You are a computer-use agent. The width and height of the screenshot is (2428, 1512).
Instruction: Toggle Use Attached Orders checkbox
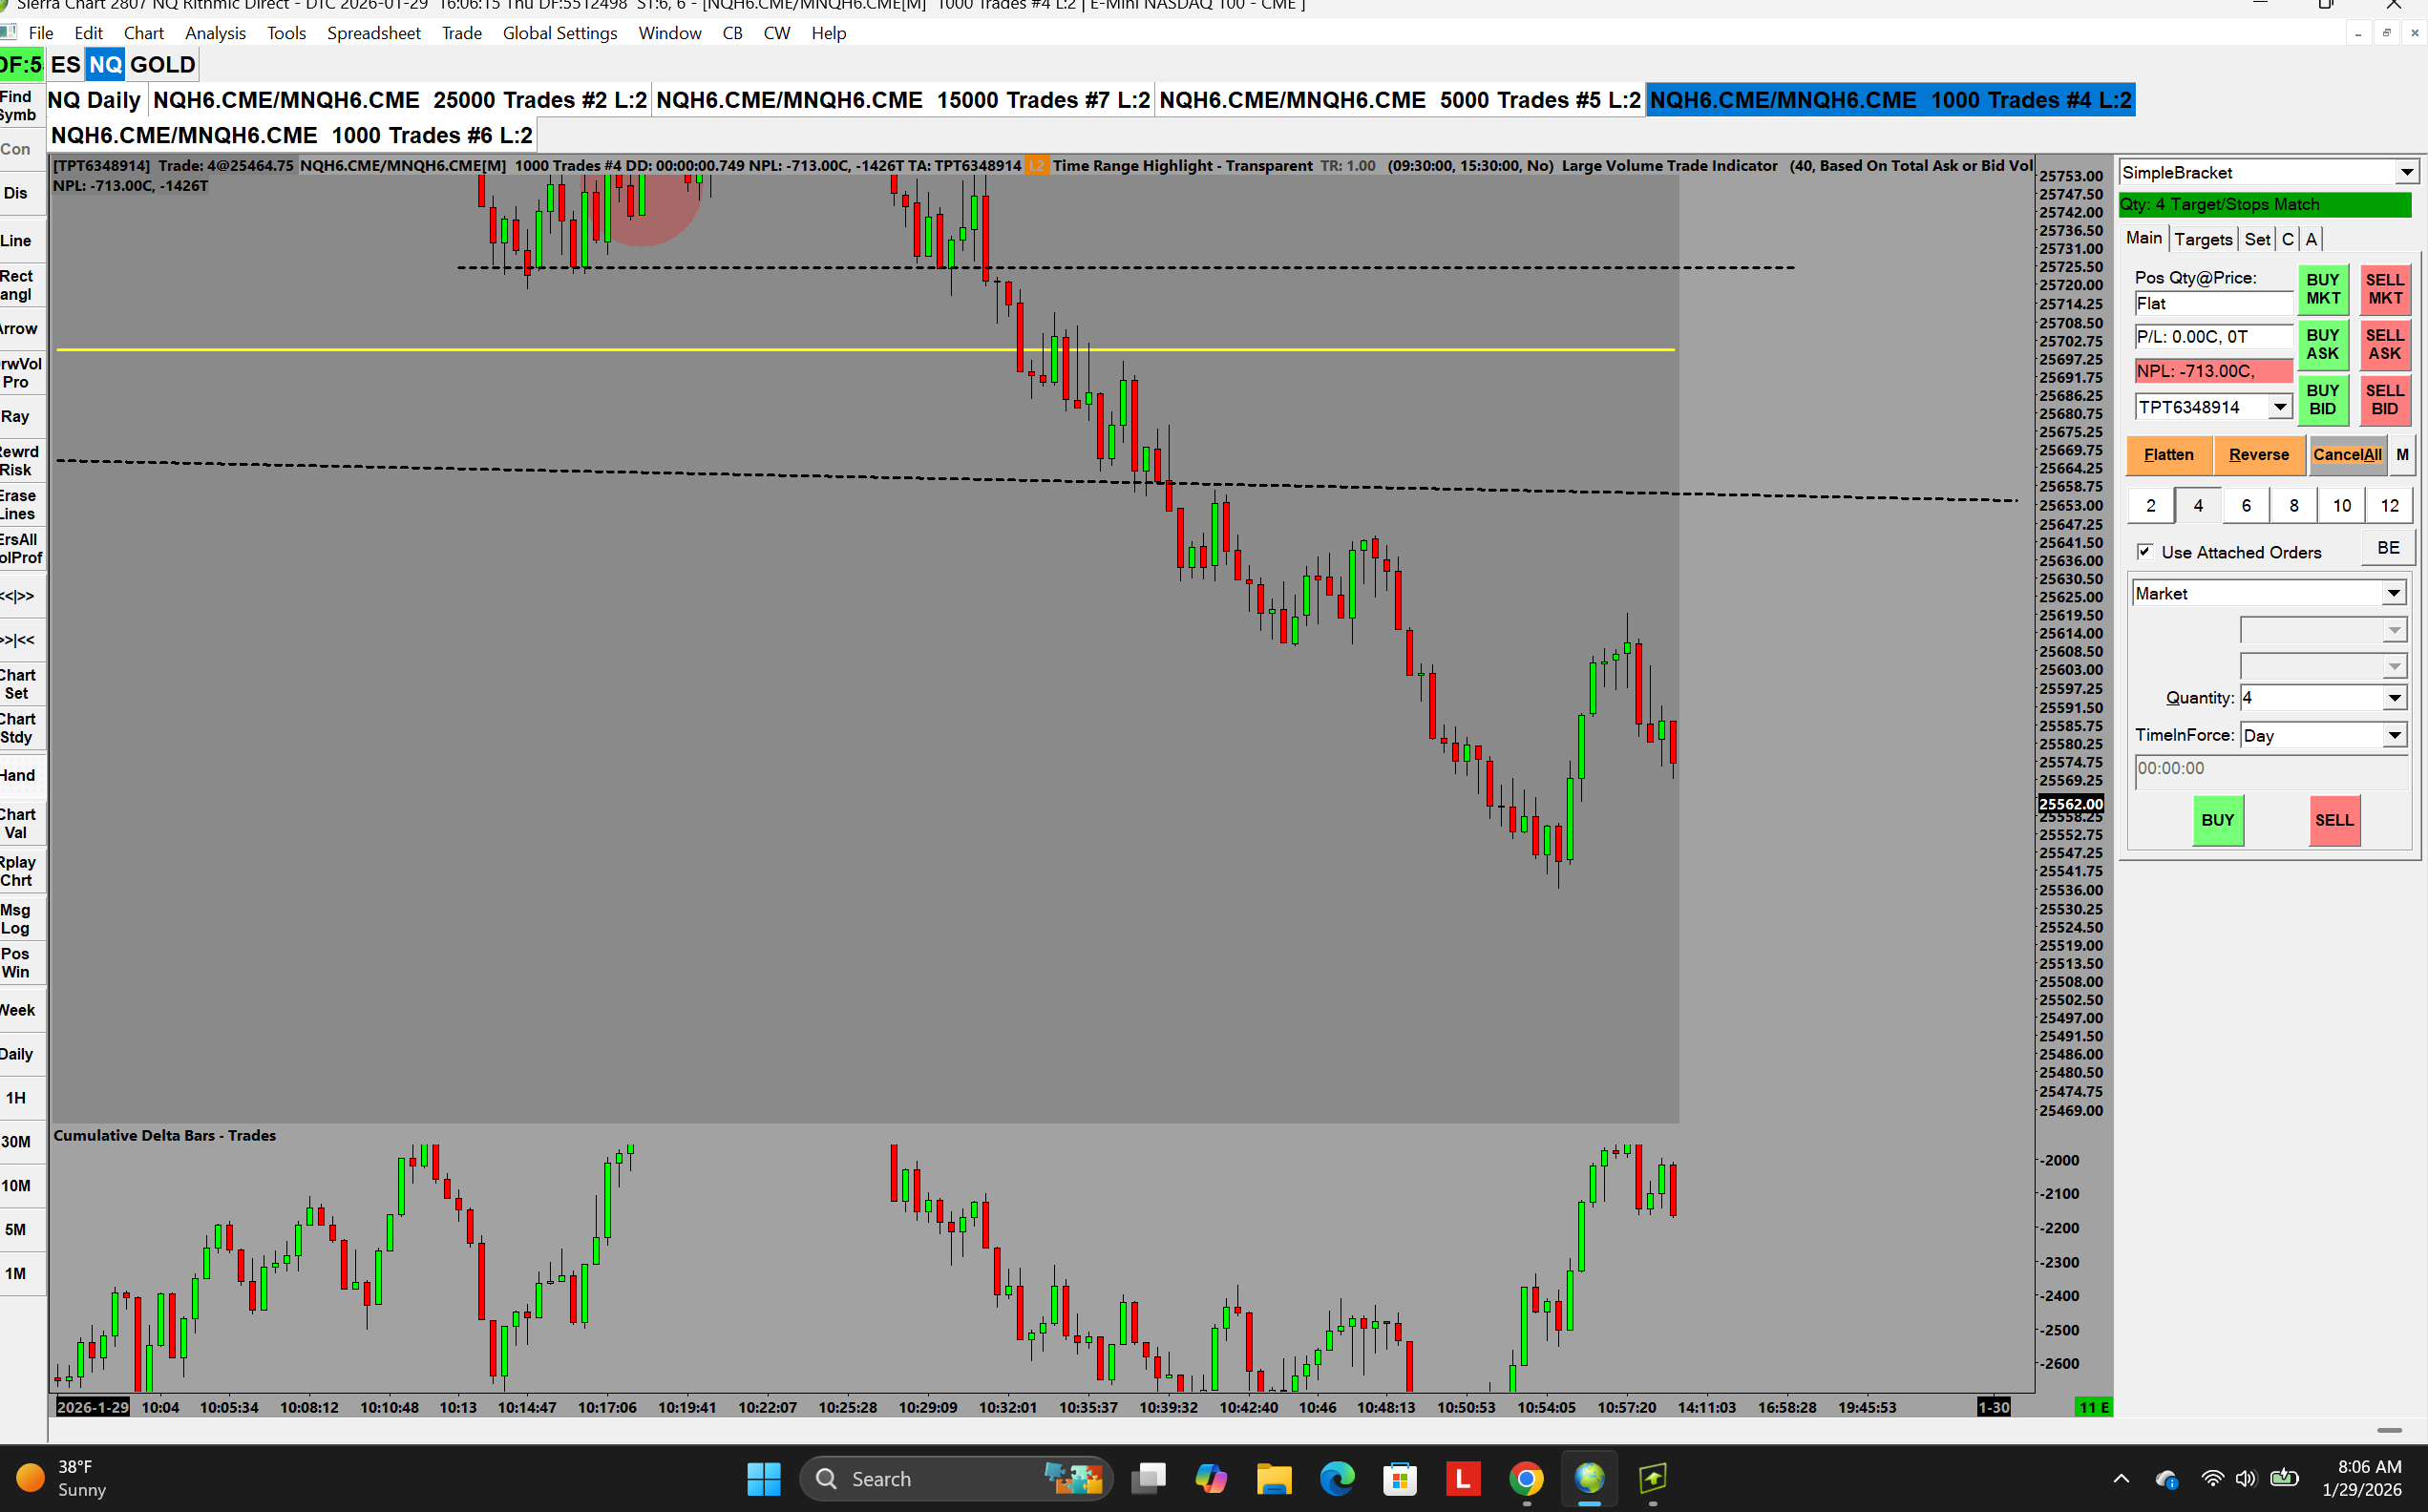2145,552
